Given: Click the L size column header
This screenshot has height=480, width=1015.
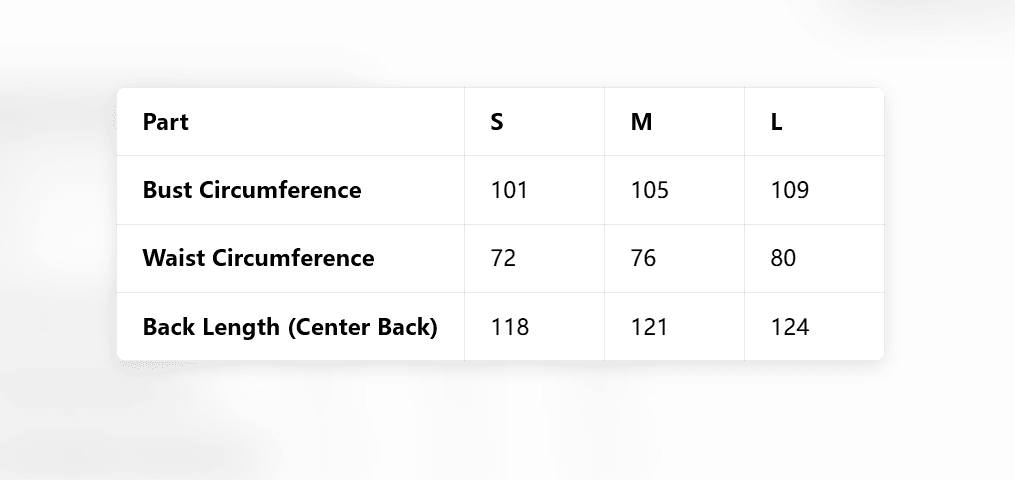Looking at the screenshot, I should click(777, 122).
